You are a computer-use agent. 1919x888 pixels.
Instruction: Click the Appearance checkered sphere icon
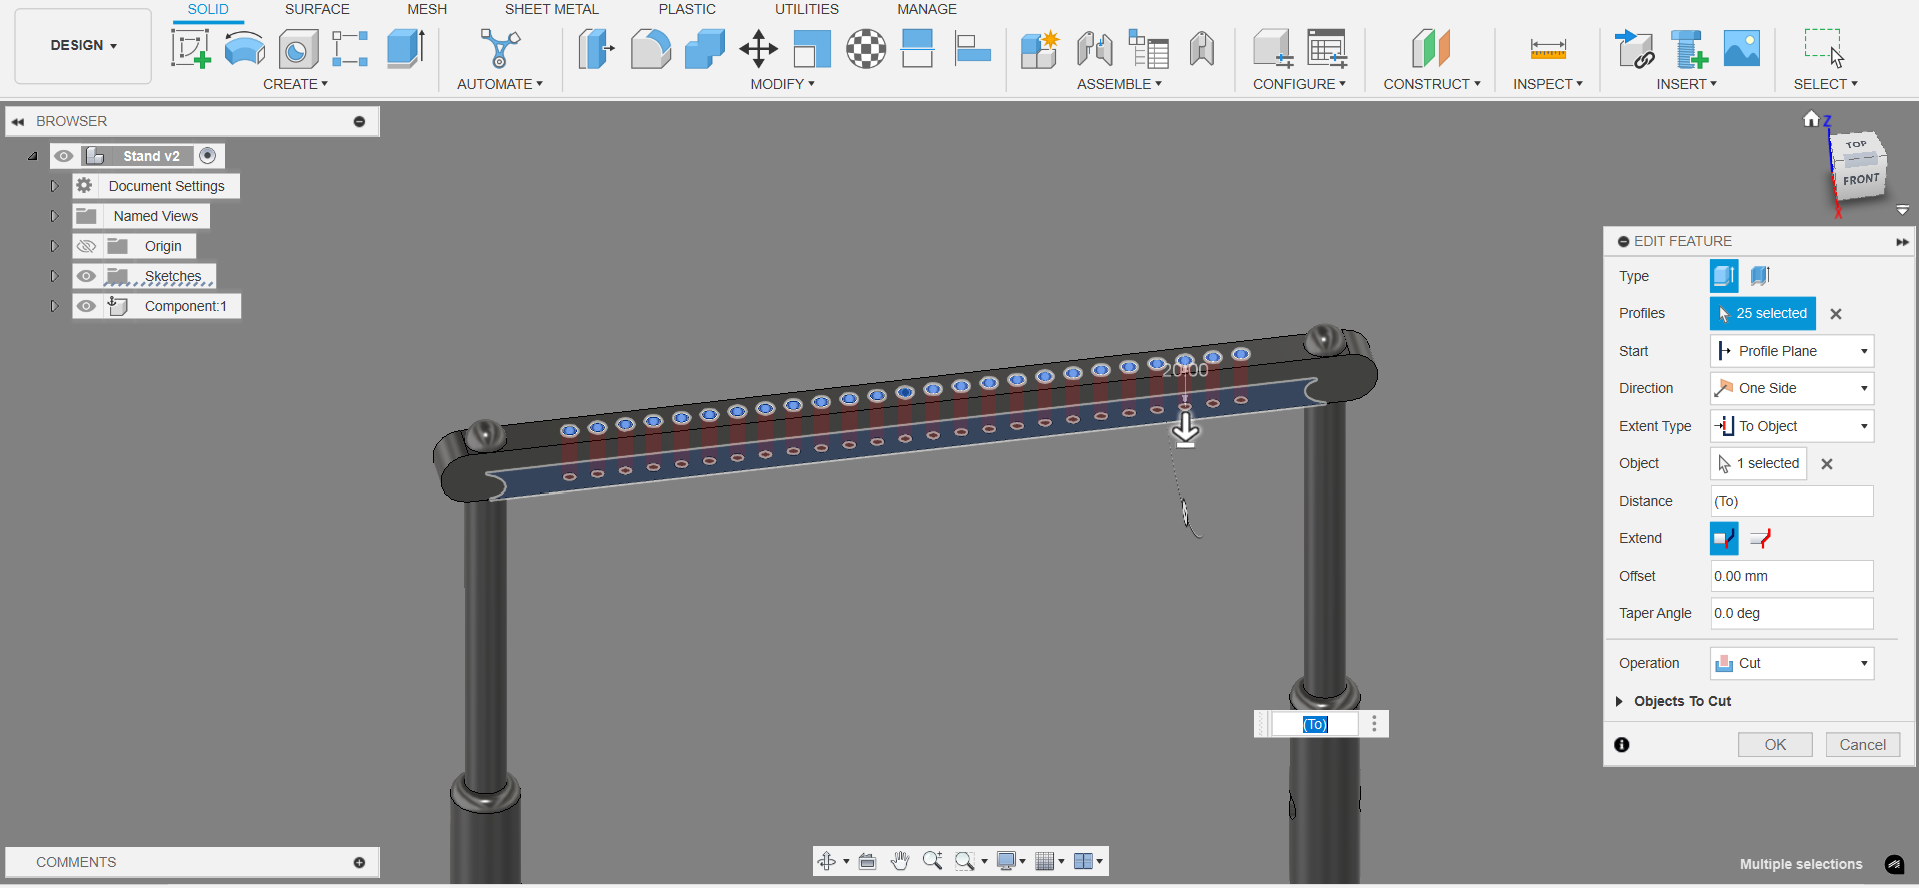[x=866, y=48]
